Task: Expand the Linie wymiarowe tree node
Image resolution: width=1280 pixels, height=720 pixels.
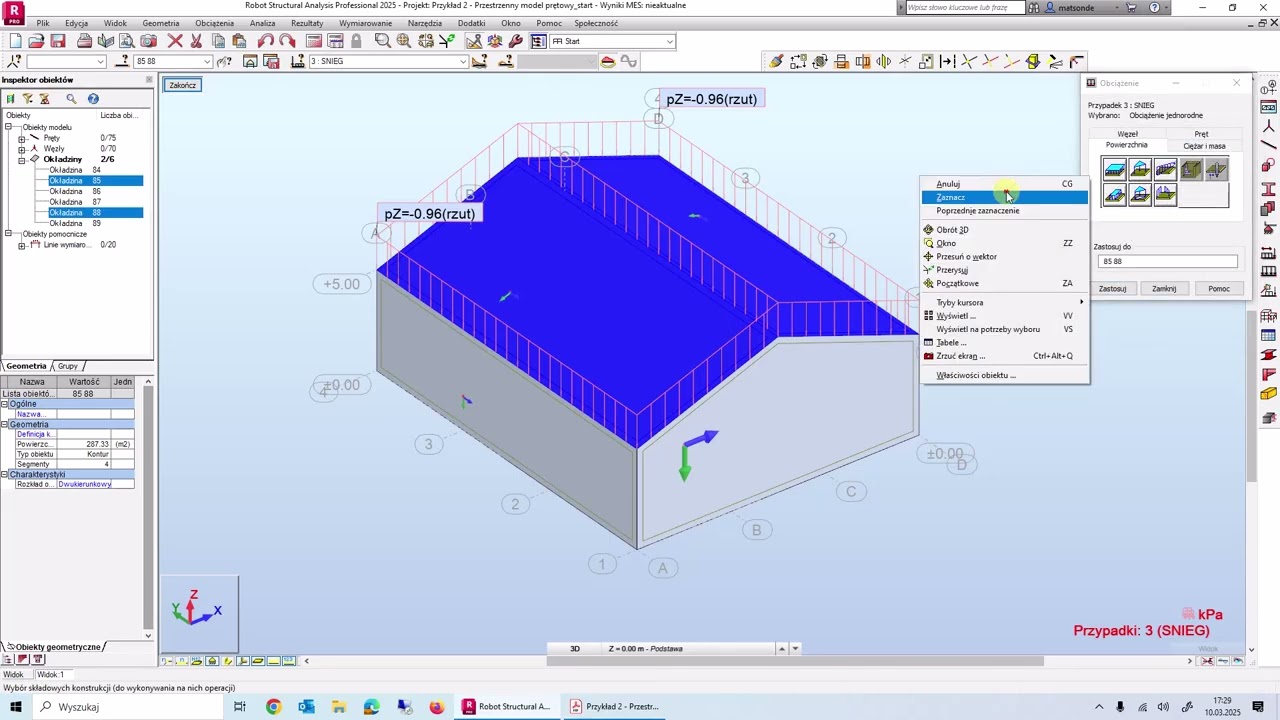Action: pos(22,245)
